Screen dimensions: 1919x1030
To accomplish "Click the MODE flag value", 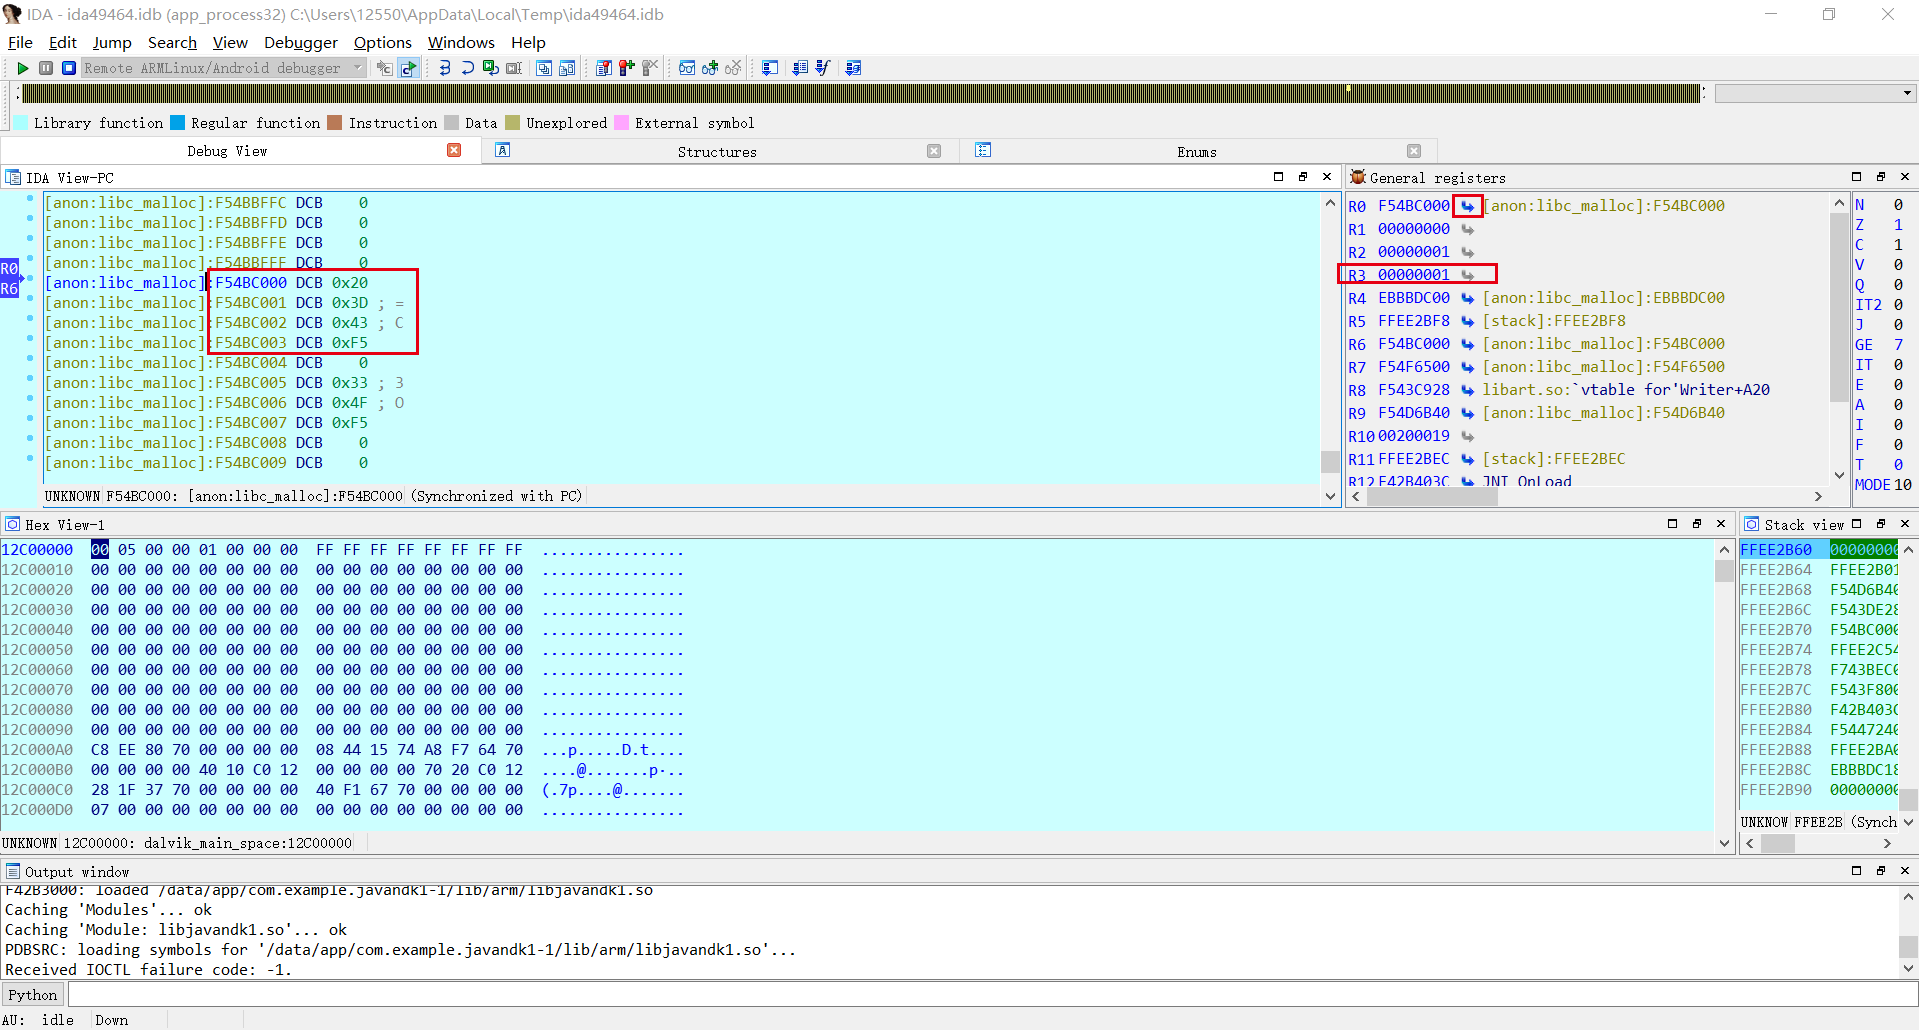I will (x=1902, y=485).
